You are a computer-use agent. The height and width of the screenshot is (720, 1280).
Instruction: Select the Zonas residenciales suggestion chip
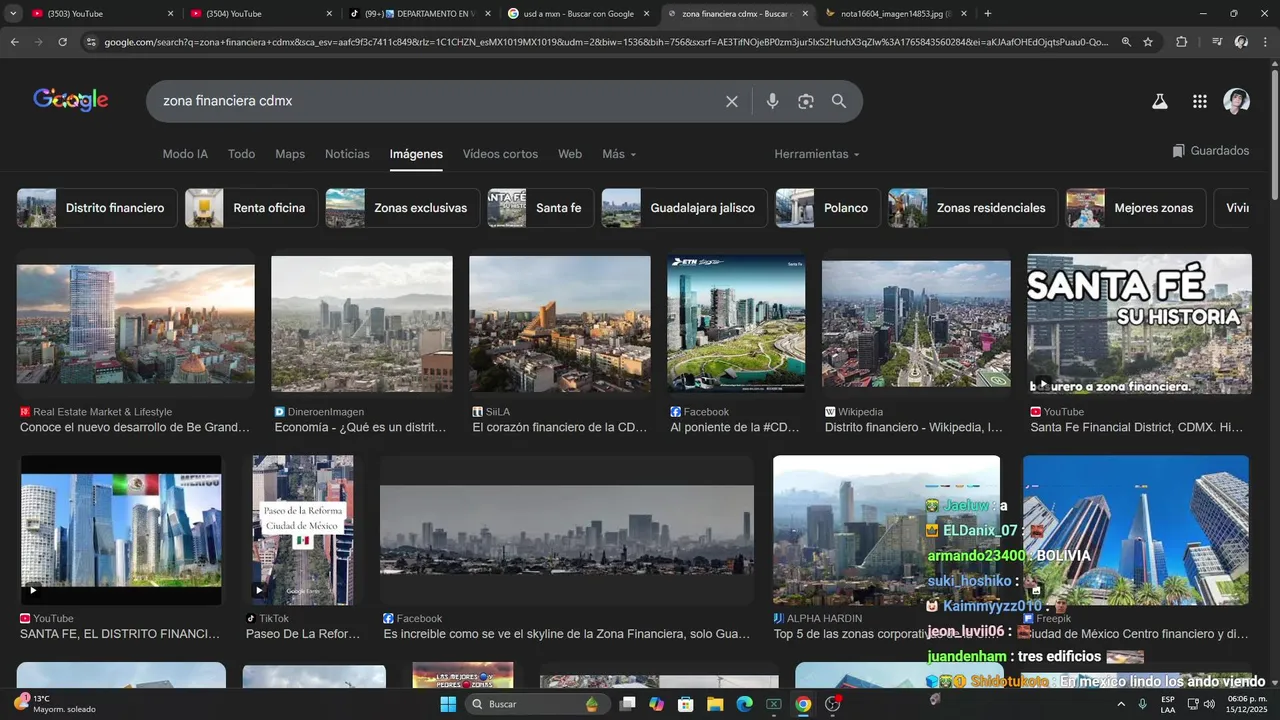pos(973,208)
